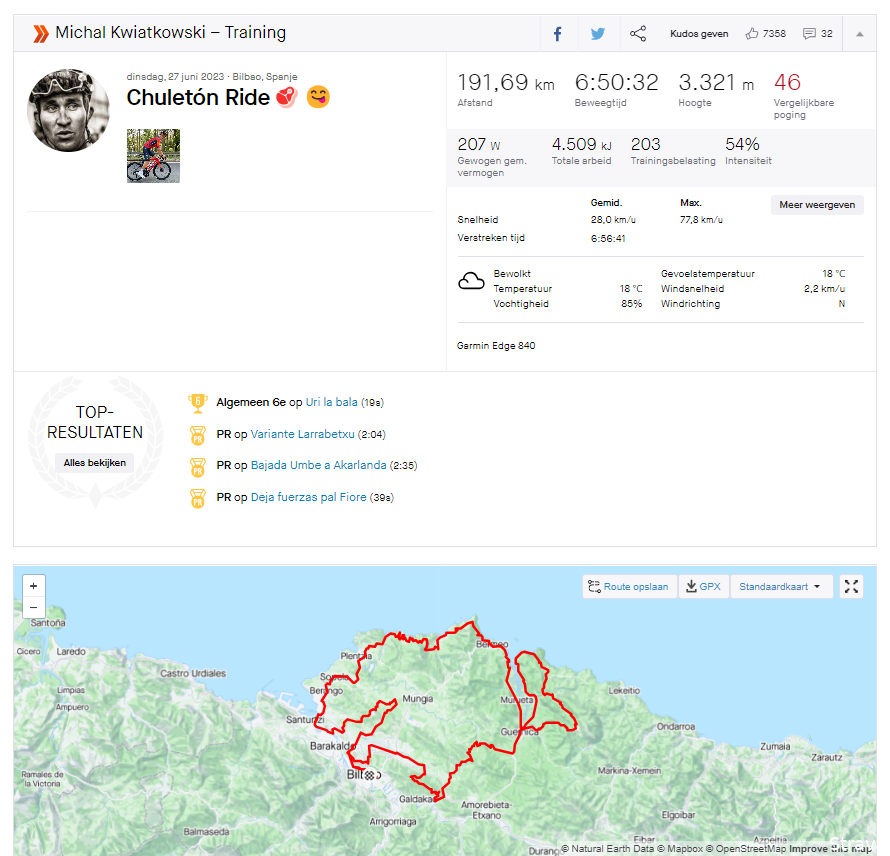Open the Variante Larrabetxu segment link
The image size is (890, 856).
pos(302,434)
